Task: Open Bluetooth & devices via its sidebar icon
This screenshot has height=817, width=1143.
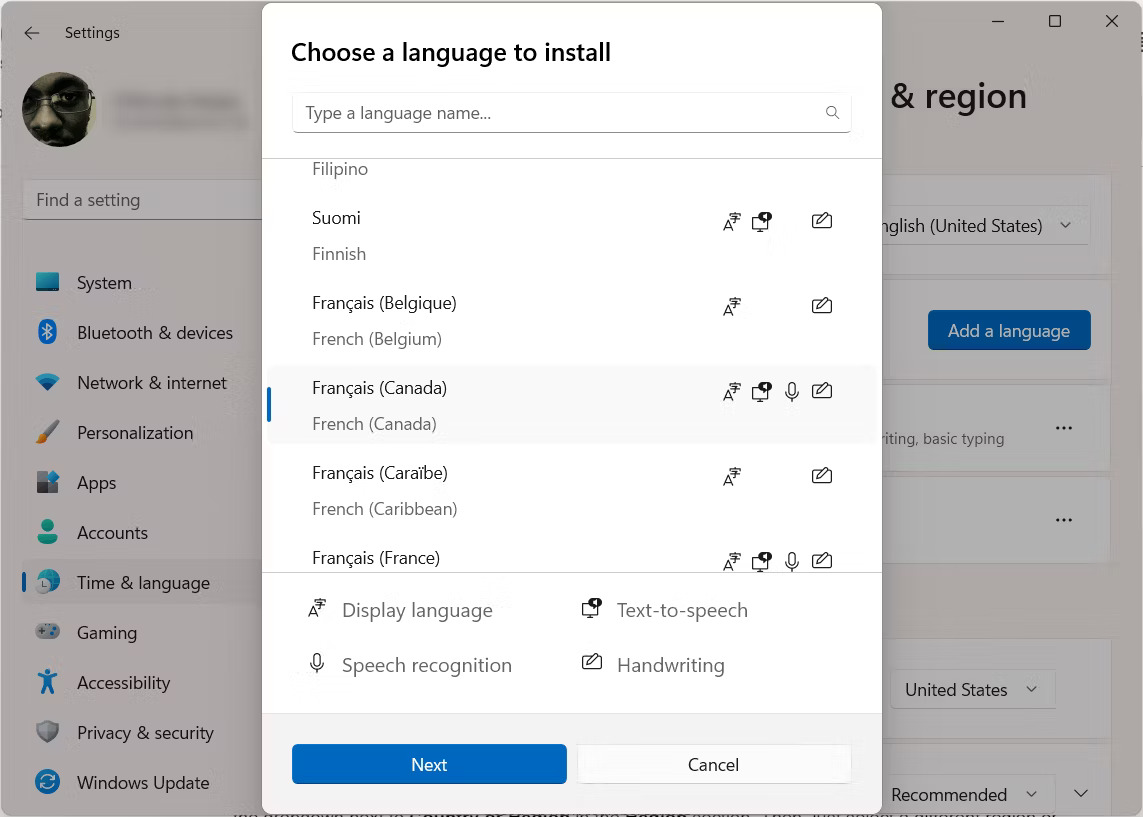Action: coord(47,332)
